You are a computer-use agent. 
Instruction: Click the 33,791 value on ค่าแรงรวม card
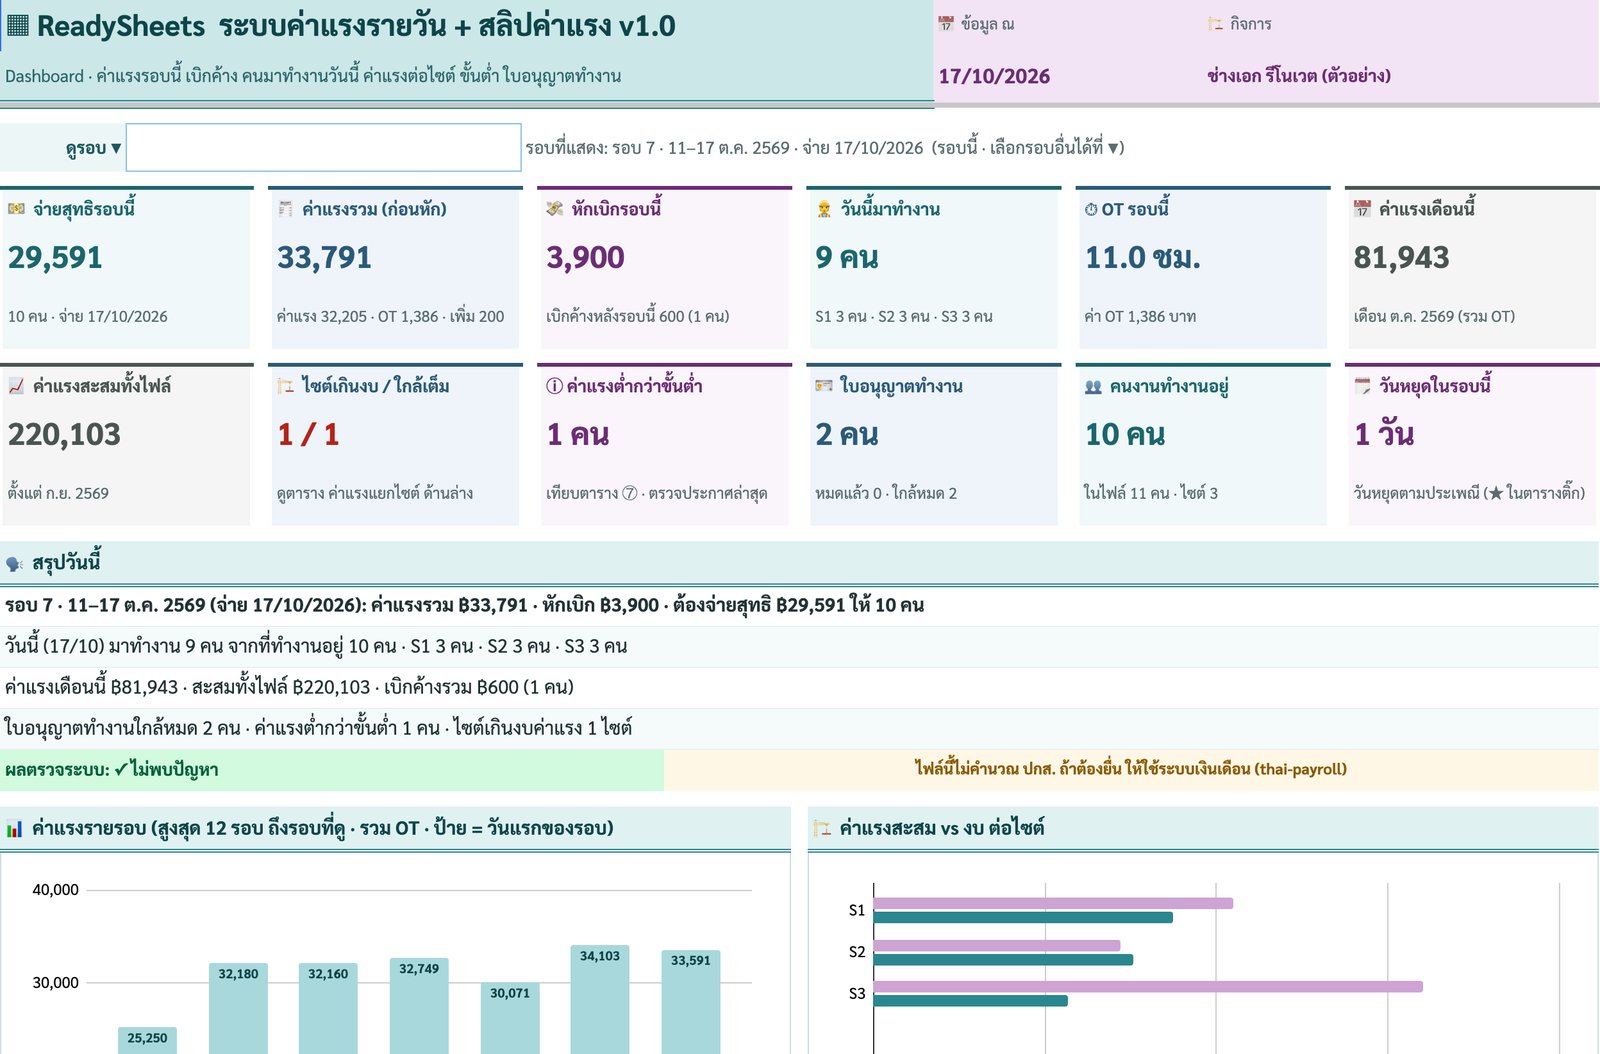pyautogui.click(x=324, y=258)
